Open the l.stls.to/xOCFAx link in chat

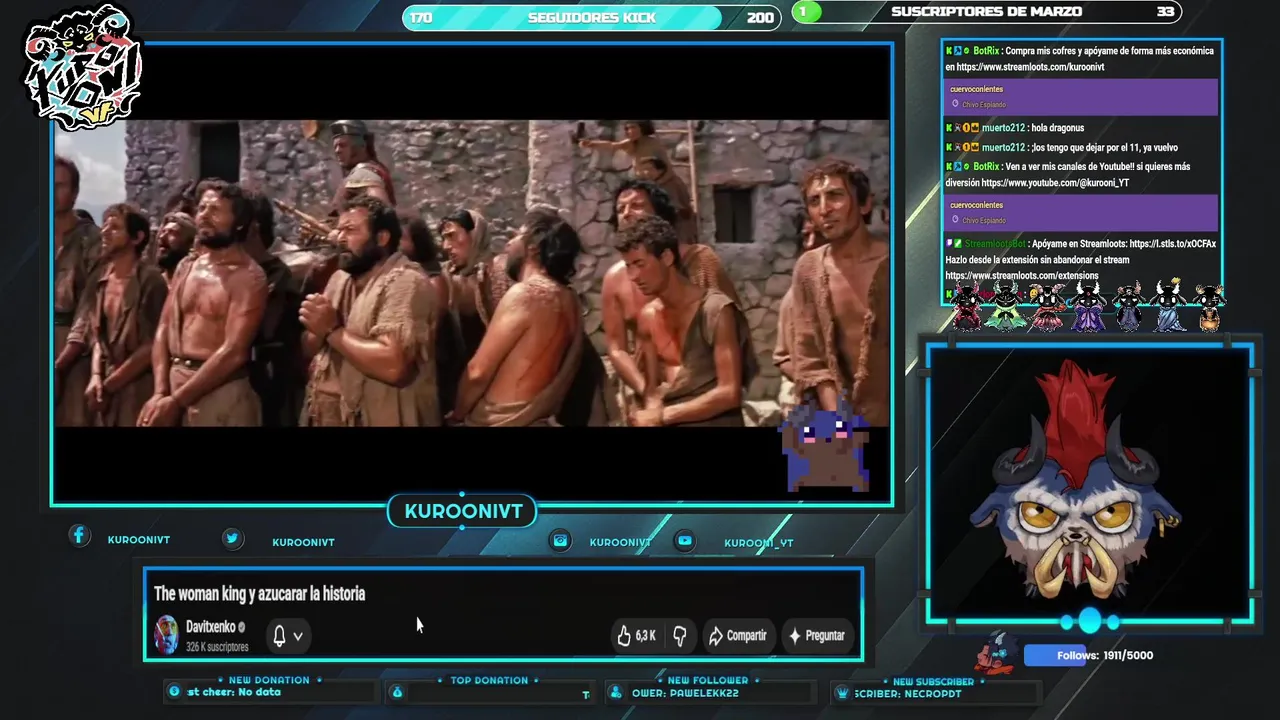(1173, 244)
